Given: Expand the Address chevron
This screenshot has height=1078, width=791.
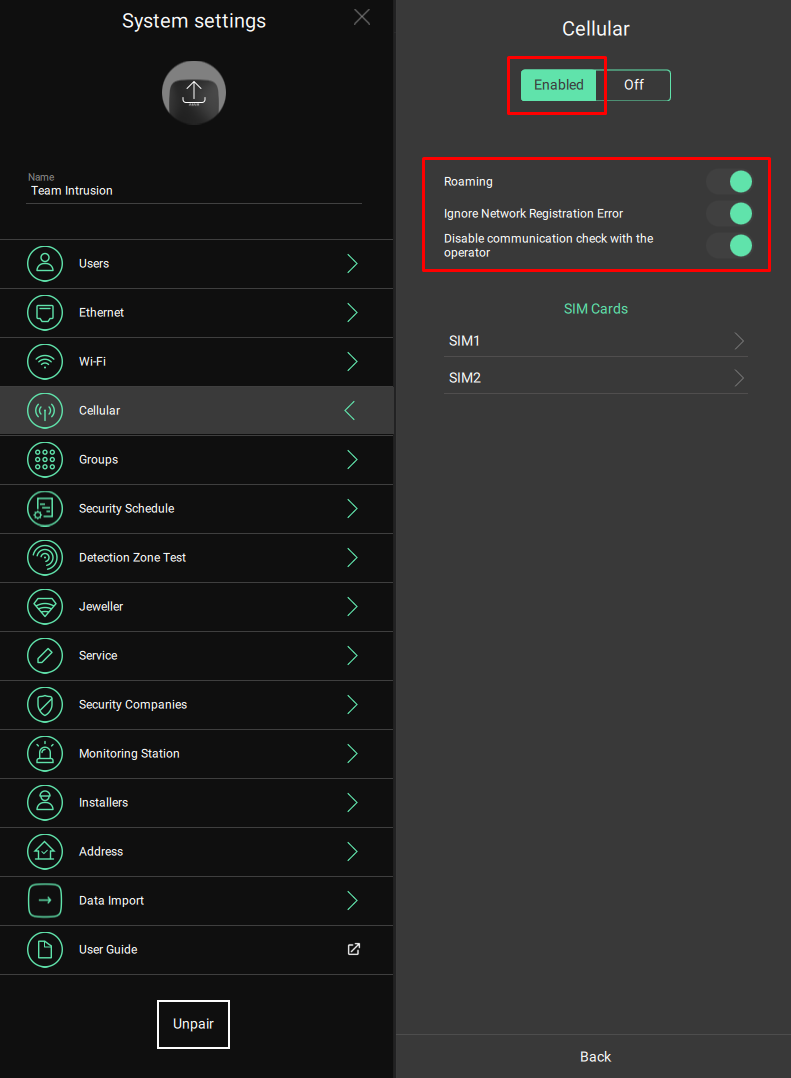Looking at the screenshot, I should click(352, 851).
